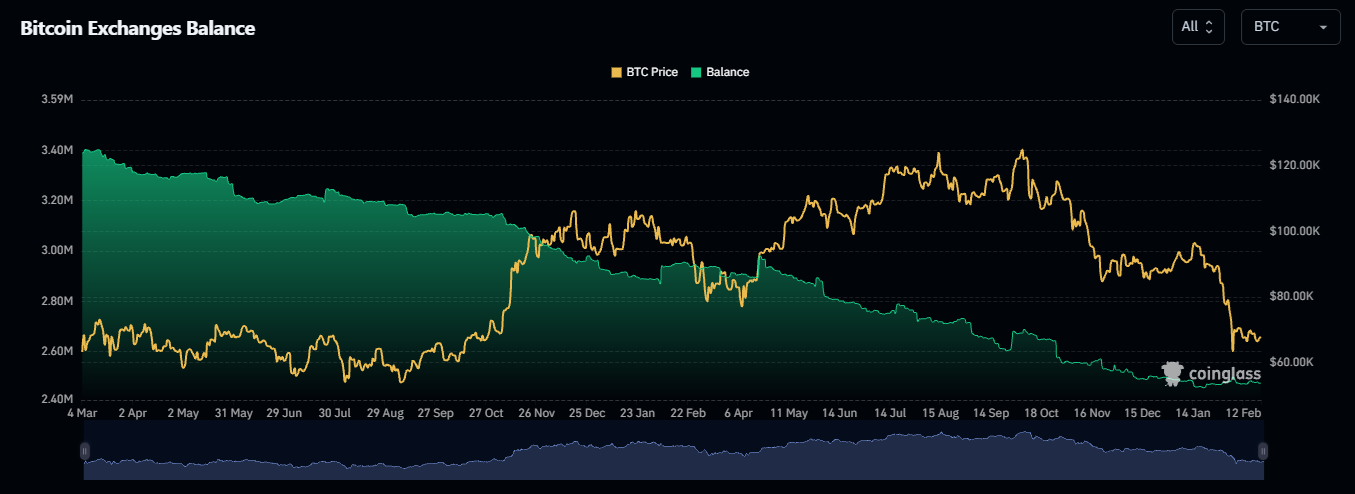Click the left handle of range slider
1355x494 pixels.
tap(85, 451)
